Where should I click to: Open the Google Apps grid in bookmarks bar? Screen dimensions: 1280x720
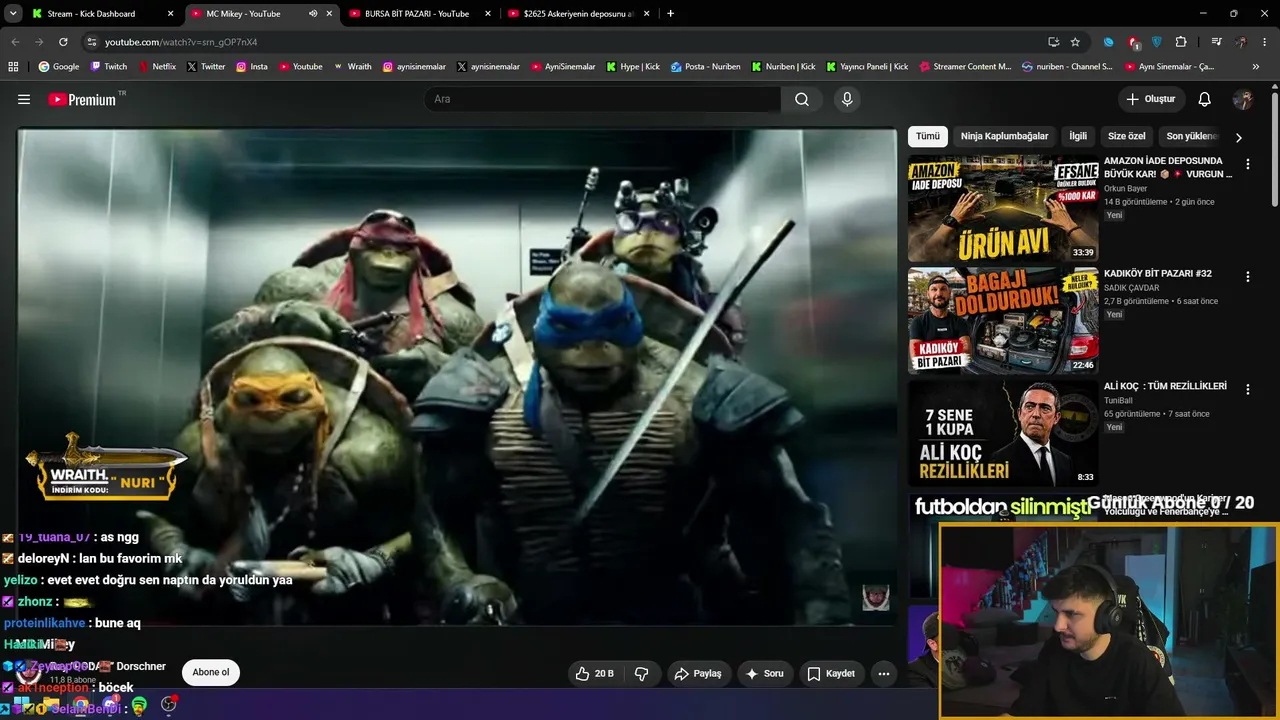[13, 66]
